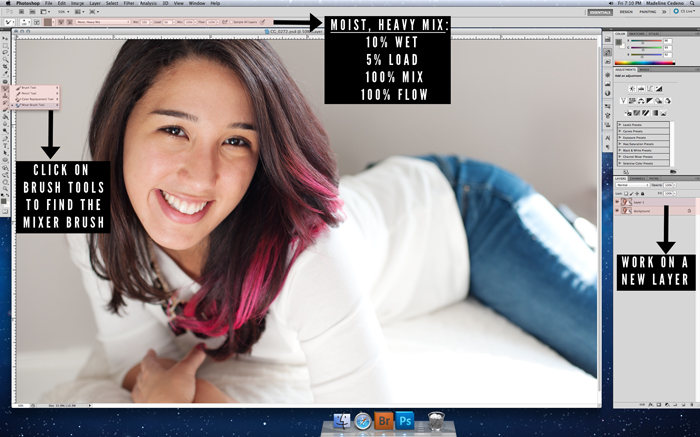Choose Mixer Brush Tool from the flyout
The height and width of the screenshot is (437, 700).
click(x=35, y=105)
